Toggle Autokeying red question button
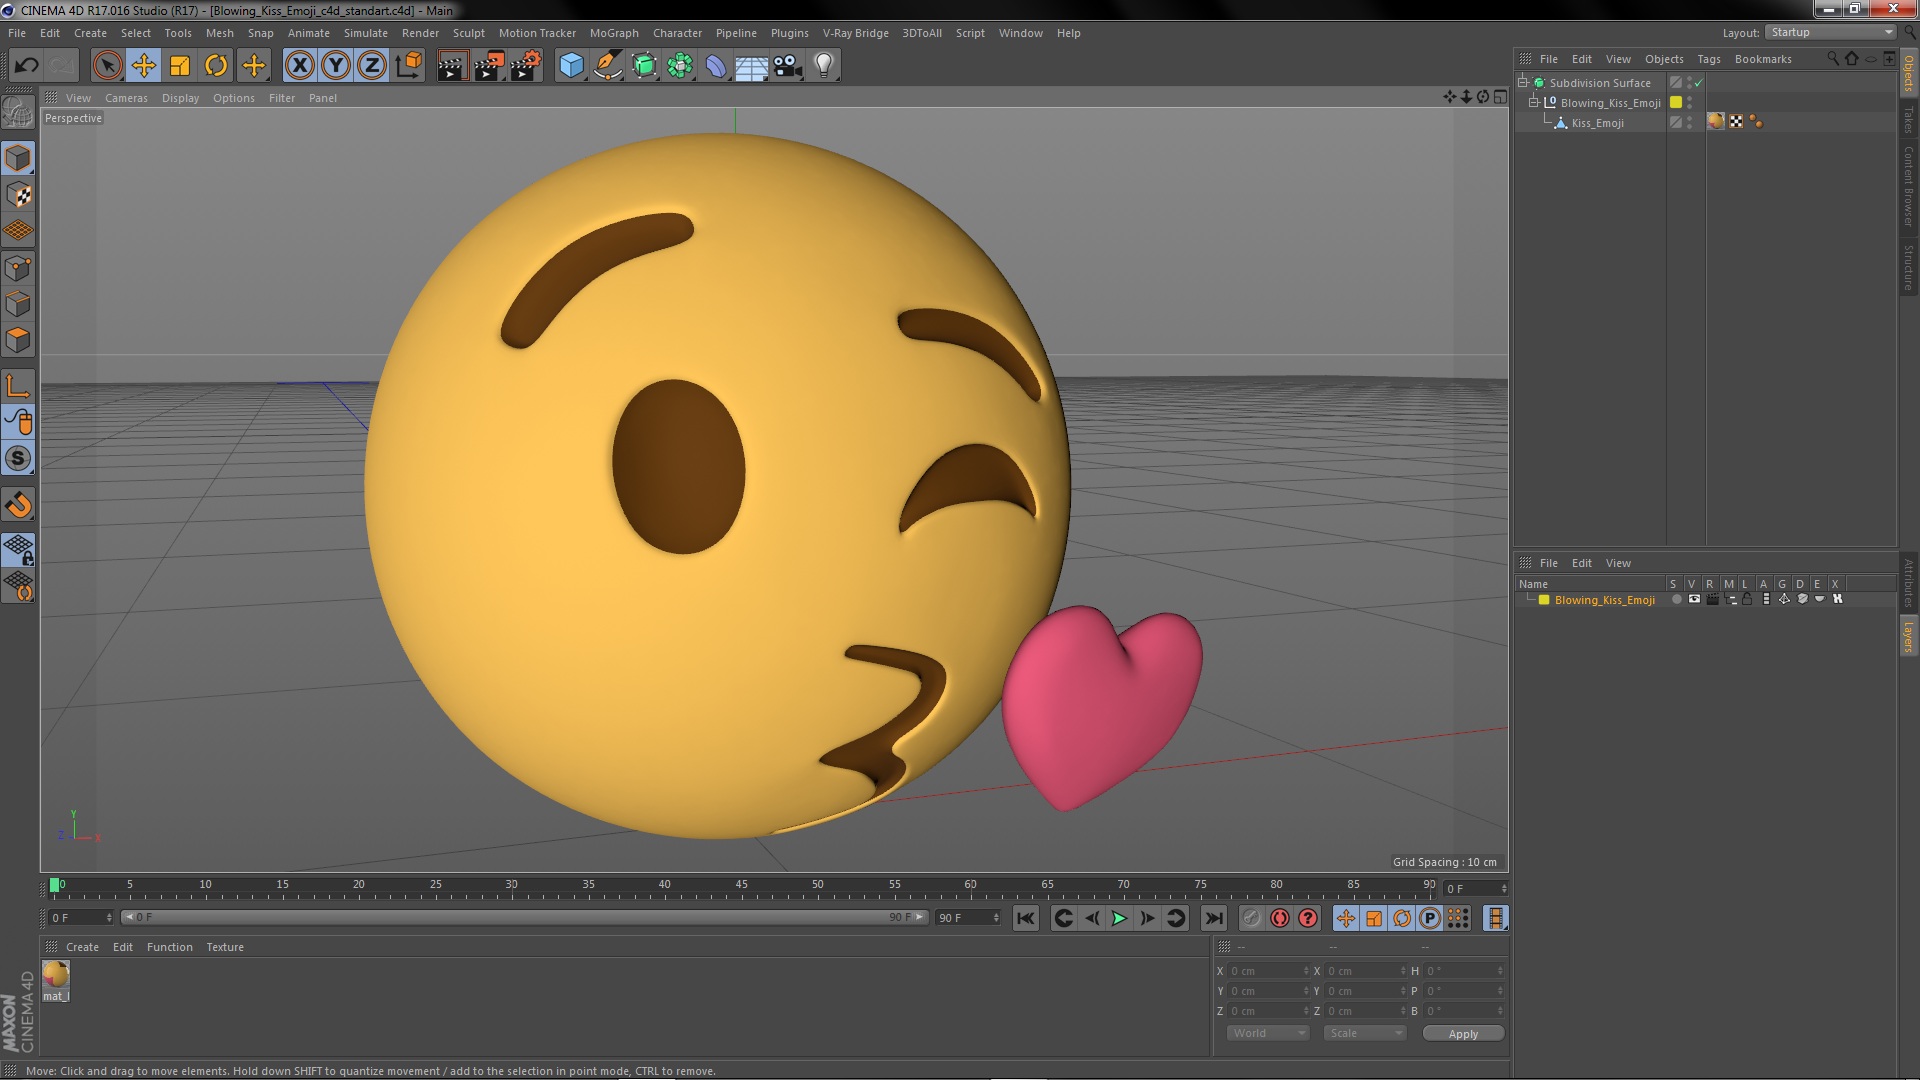This screenshot has height=1080, width=1920. point(1307,918)
